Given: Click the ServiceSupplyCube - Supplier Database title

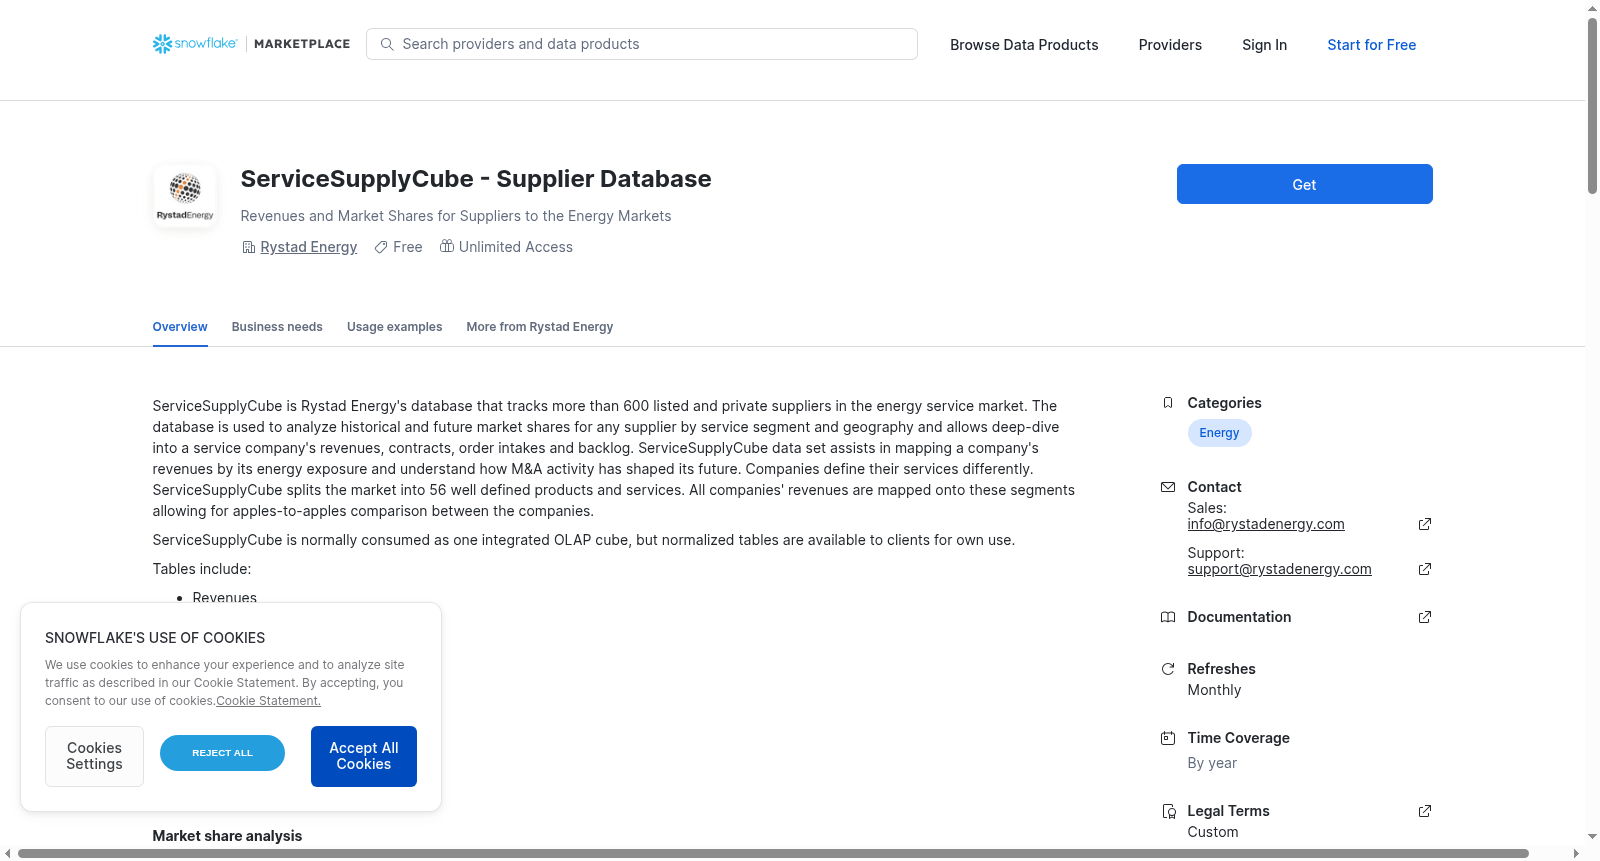Looking at the screenshot, I should tap(476, 179).
